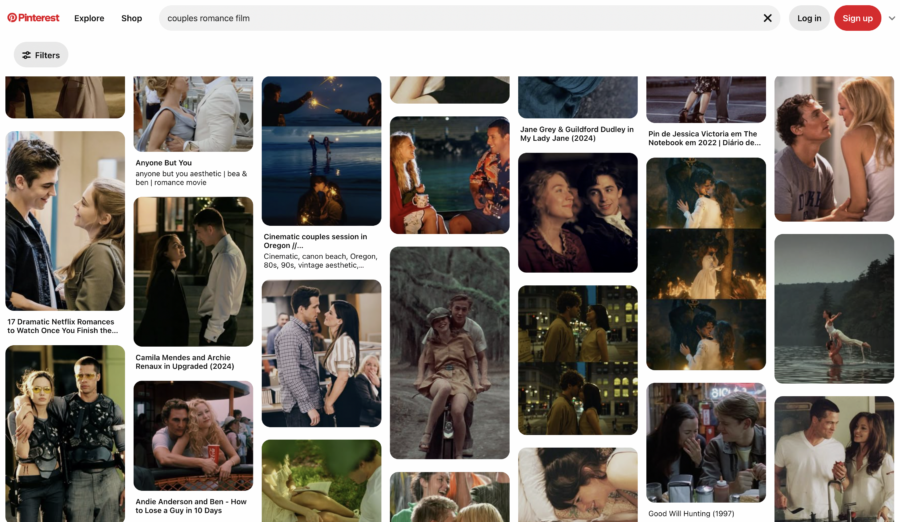Screen dimensions: 900x522
Task: Open the Shop menu item
Action: pos(131,18)
